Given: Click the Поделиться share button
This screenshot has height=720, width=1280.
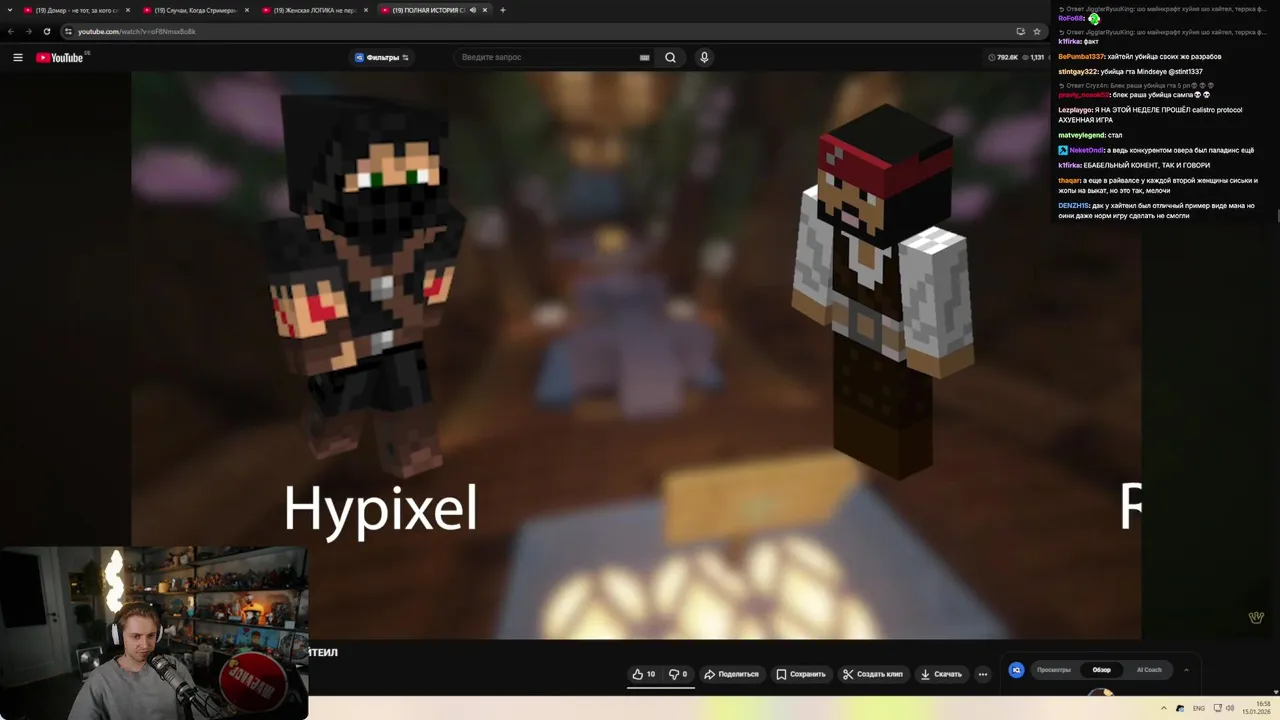Looking at the screenshot, I should (x=731, y=674).
